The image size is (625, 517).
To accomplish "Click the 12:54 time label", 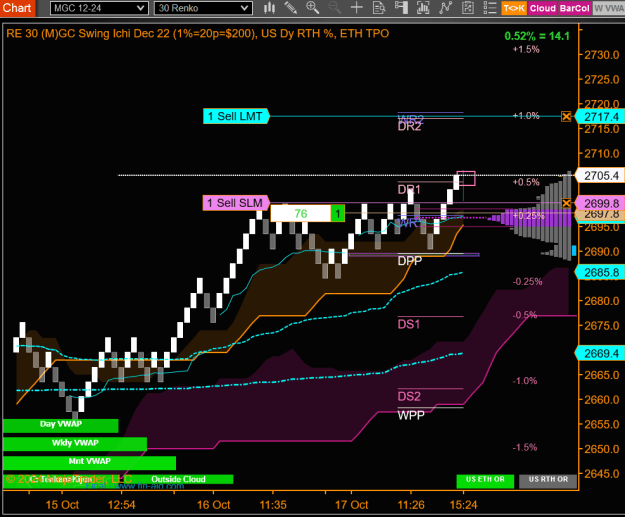I will [122, 505].
